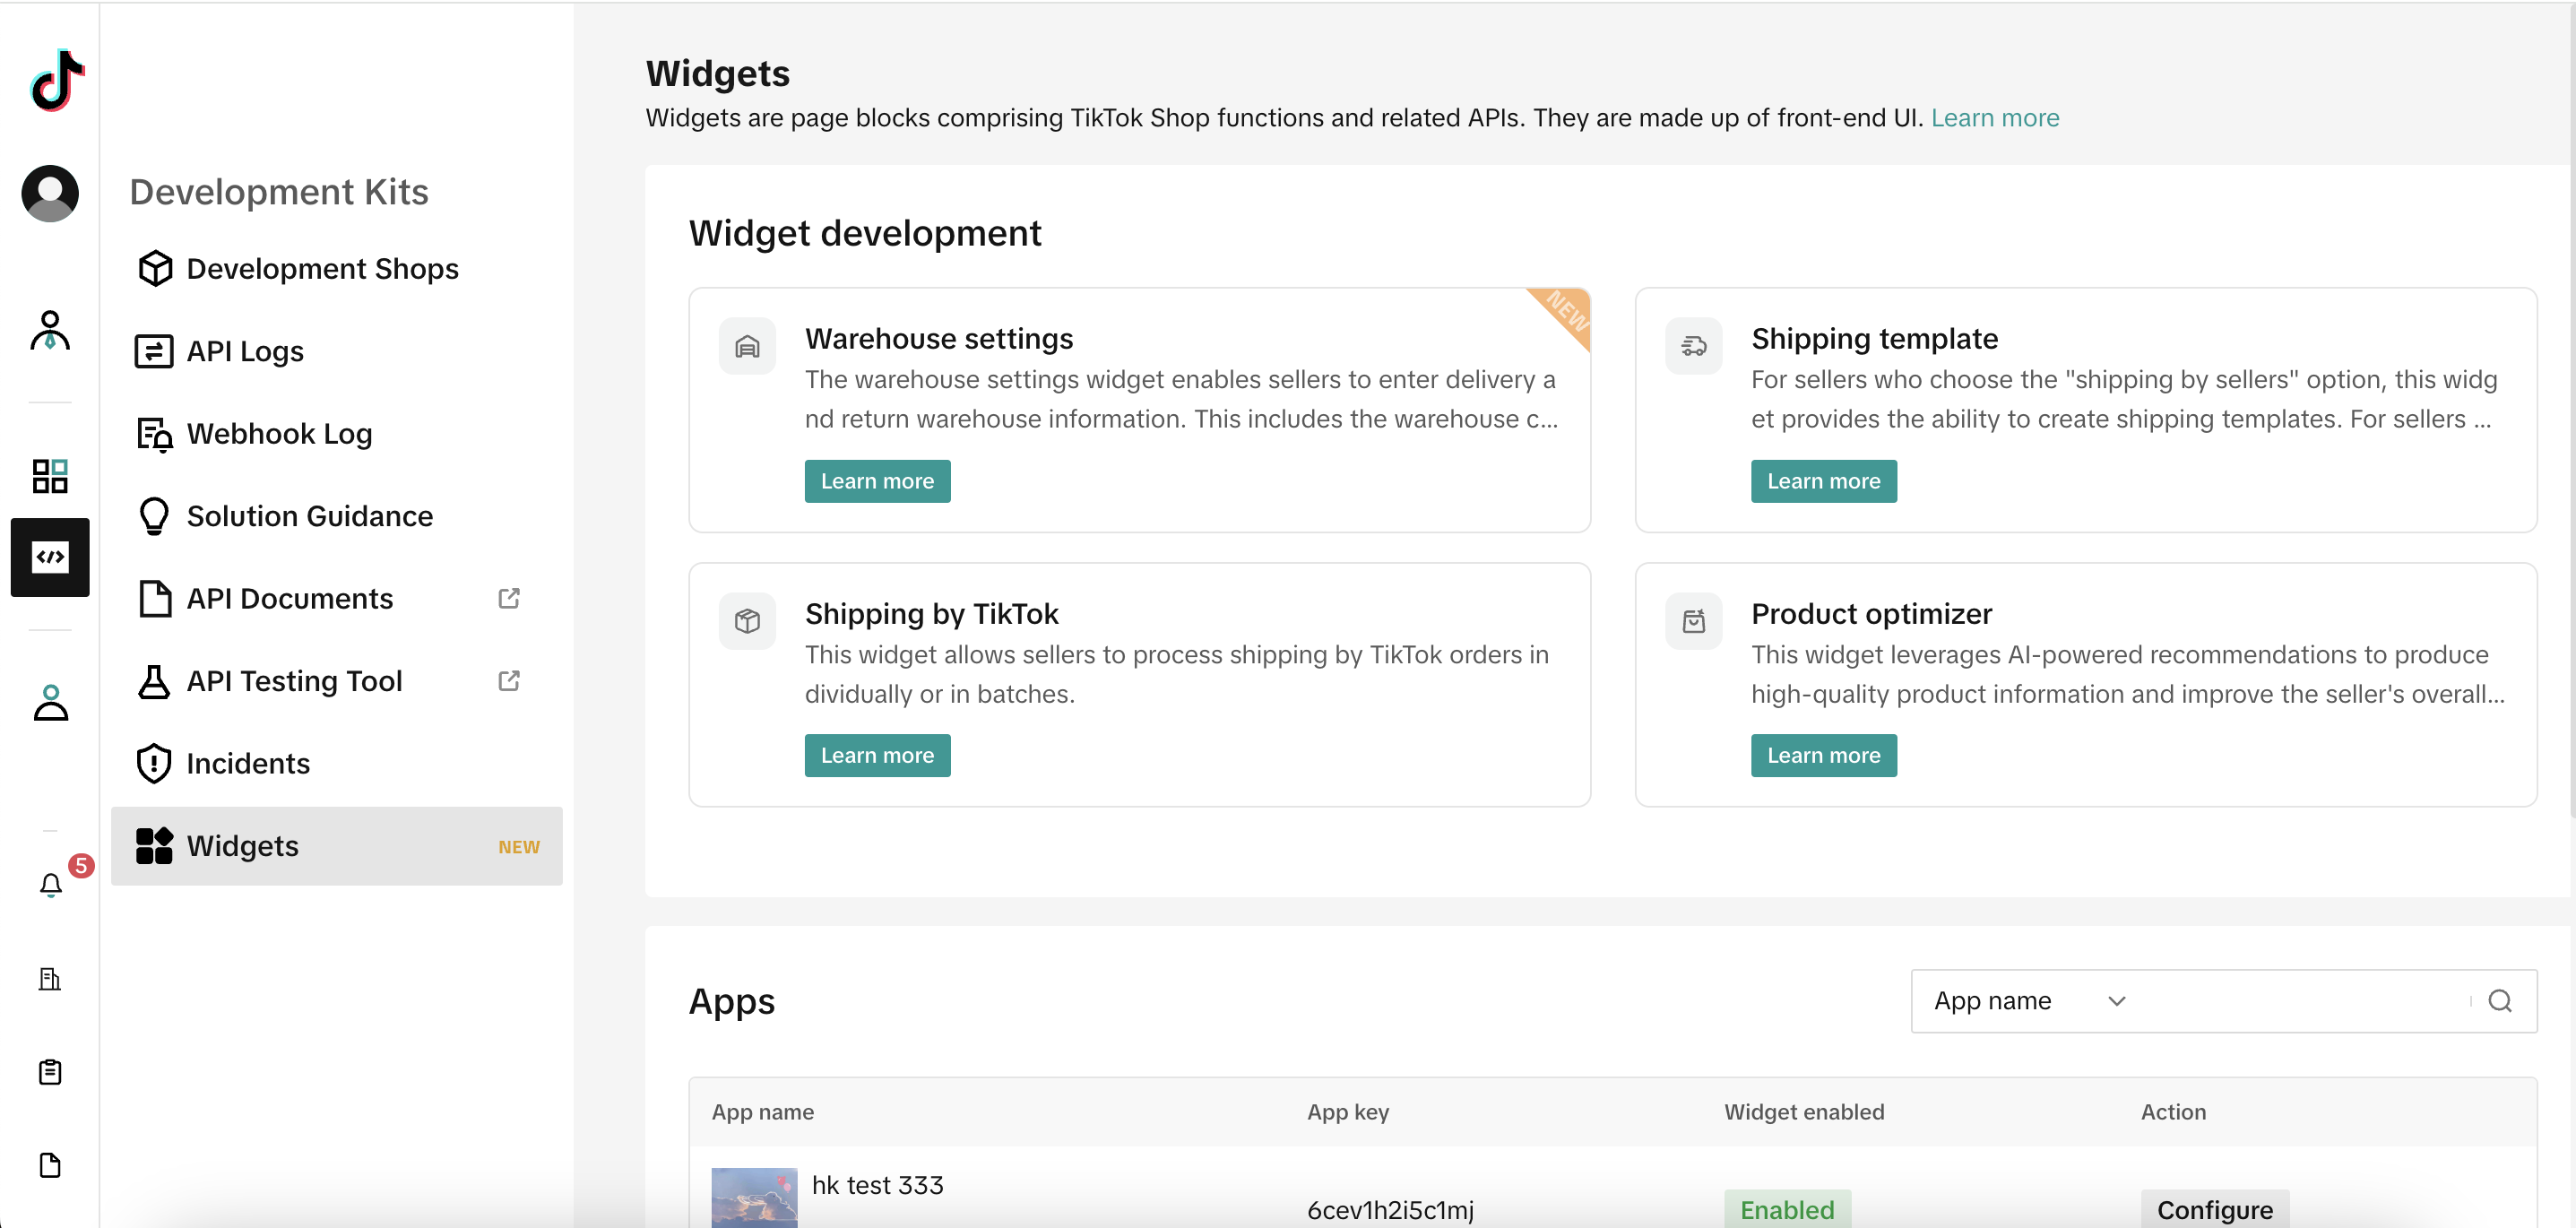Click Learn more under Product optimizer
The image size is (2576, 1228).
click(1823, 755)
